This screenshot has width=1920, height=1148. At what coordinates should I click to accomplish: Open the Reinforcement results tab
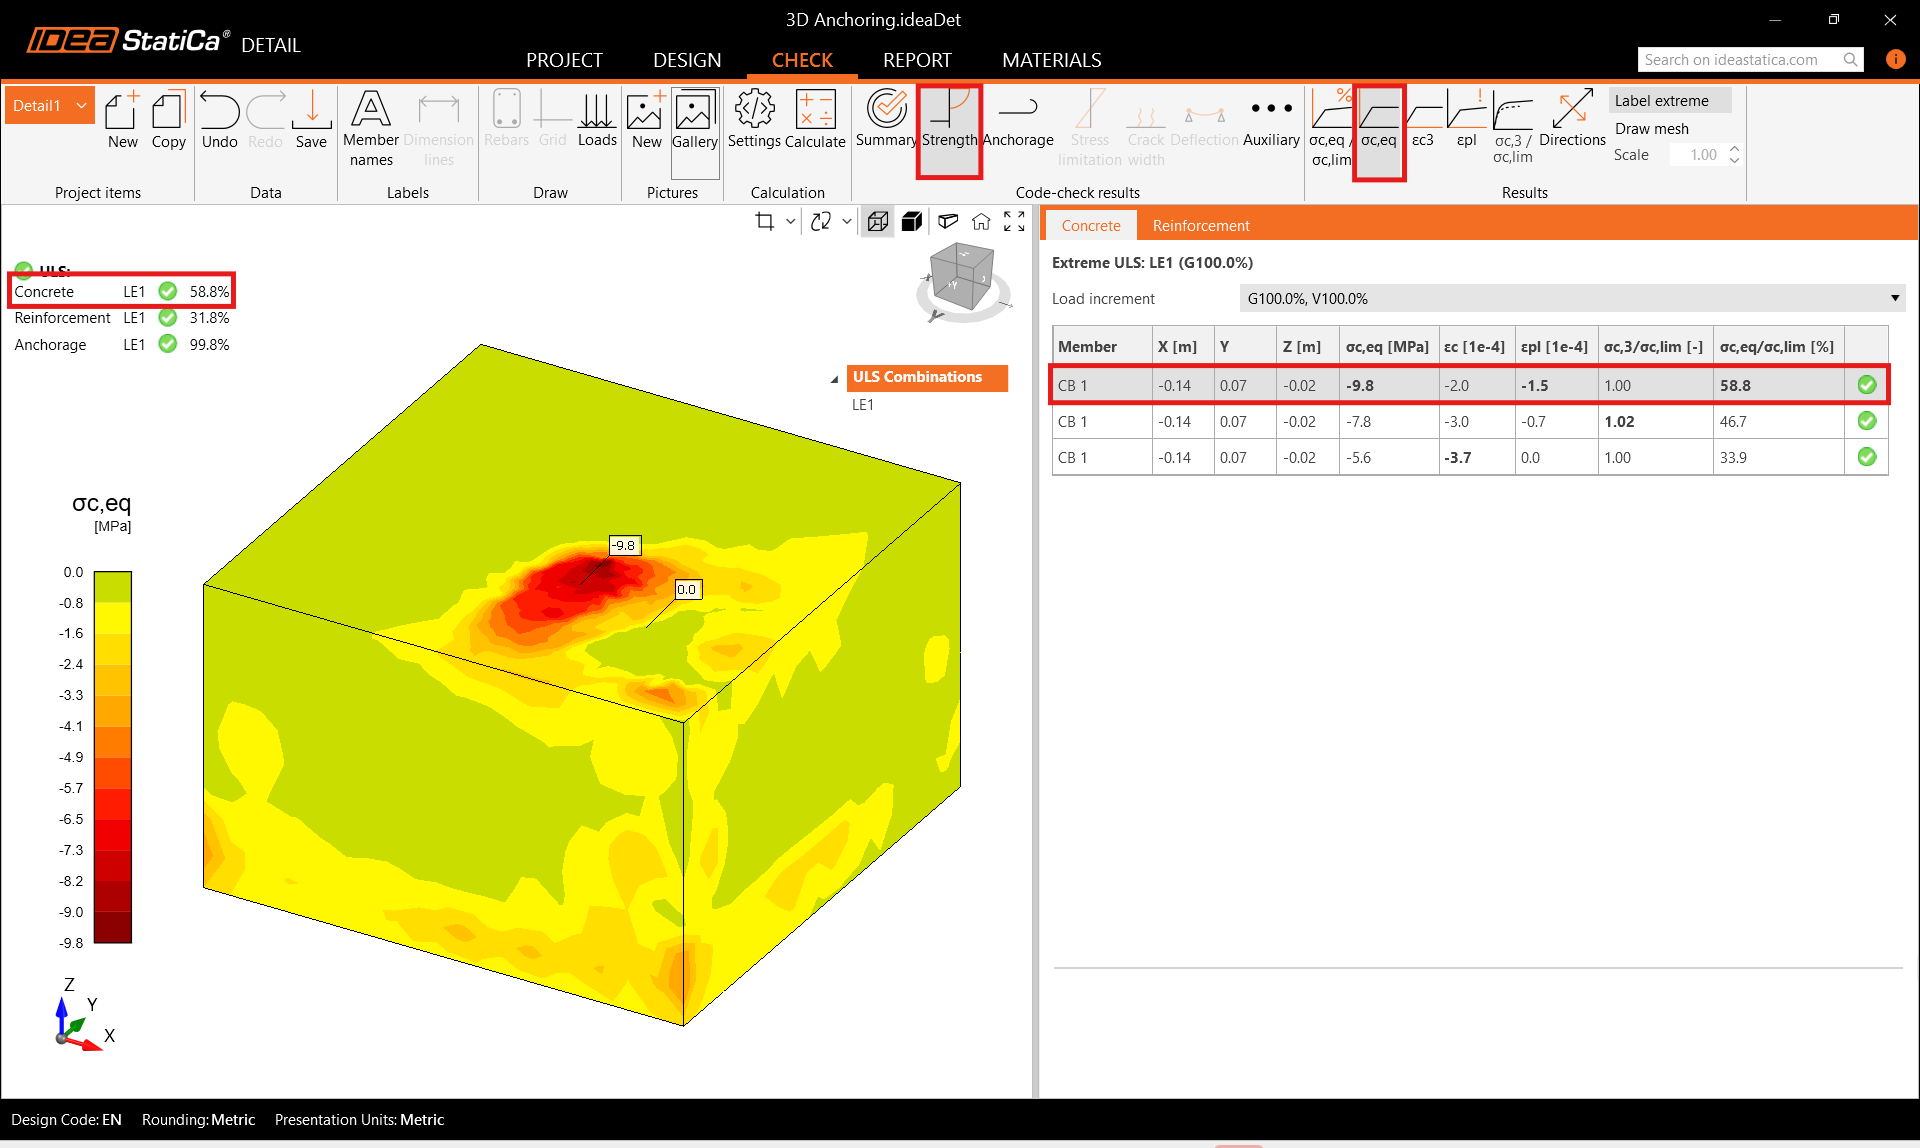1200,226
